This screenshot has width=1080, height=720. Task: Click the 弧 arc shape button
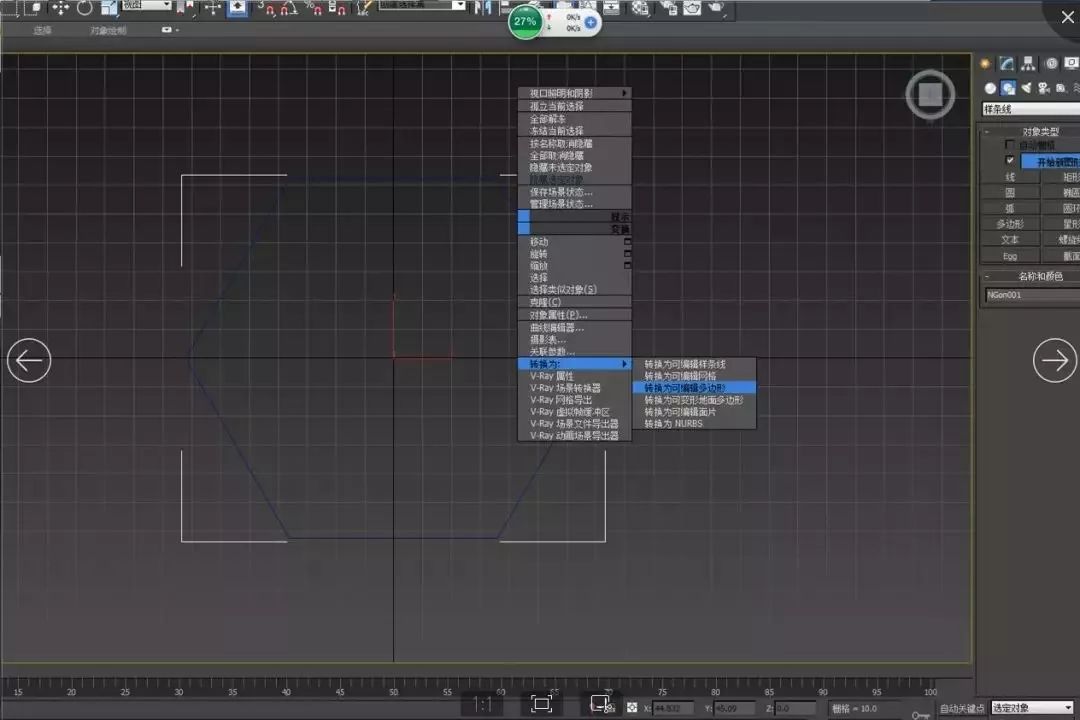pyautogui.click(x=1010, y=209)
